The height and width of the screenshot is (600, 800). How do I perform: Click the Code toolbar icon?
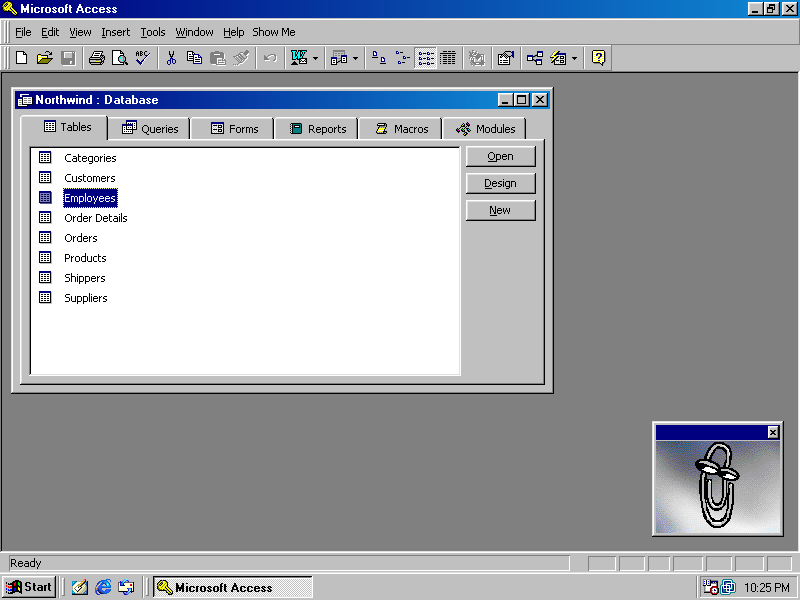[x=477, y=58]
